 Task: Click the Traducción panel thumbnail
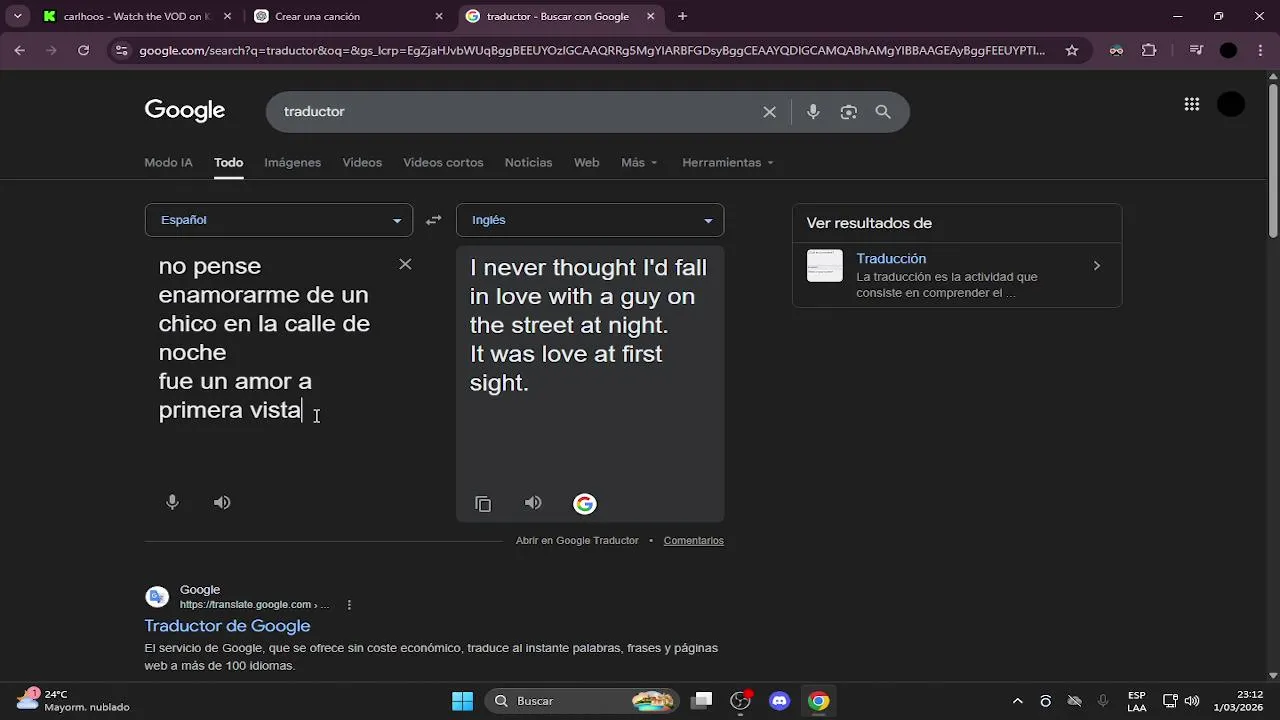click(825, 266)
